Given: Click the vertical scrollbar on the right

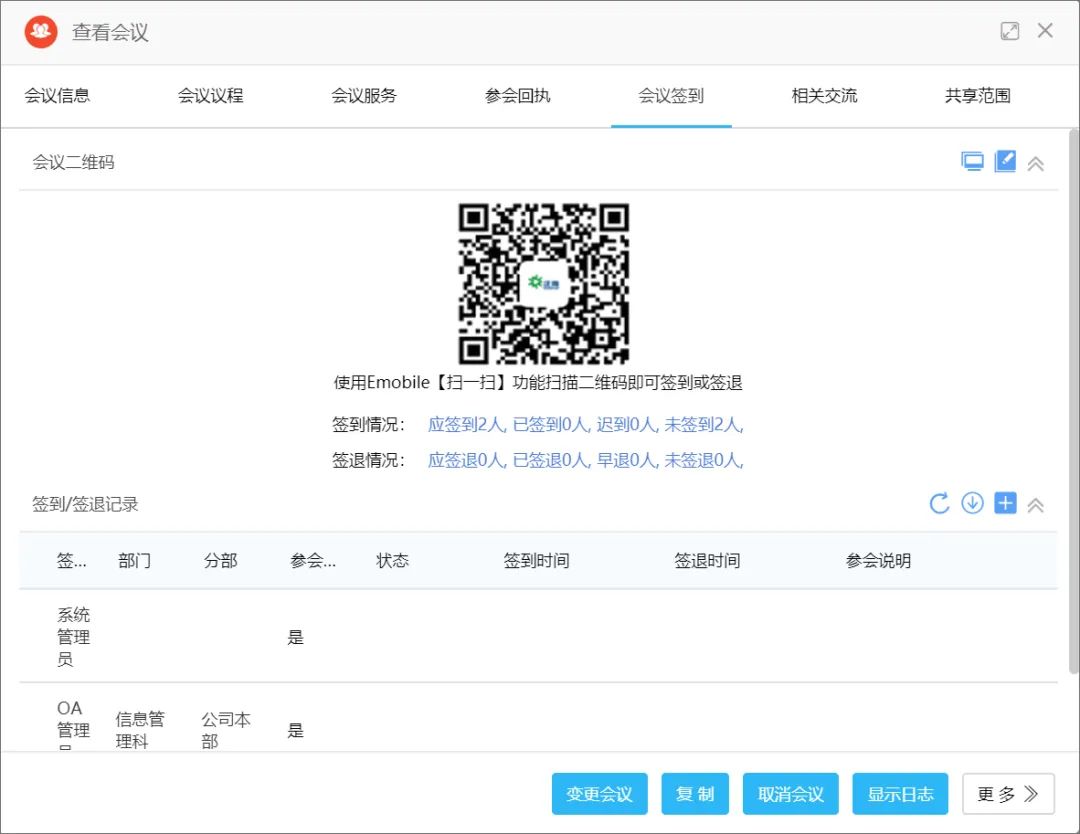Looking at the screenshot, I should point(1074,400).
